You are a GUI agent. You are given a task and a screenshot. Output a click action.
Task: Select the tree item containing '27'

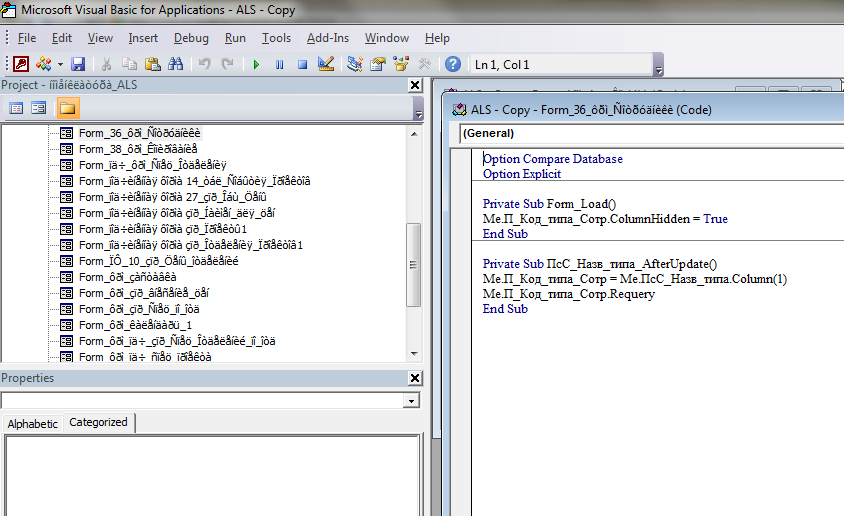[x=172, y=197]
